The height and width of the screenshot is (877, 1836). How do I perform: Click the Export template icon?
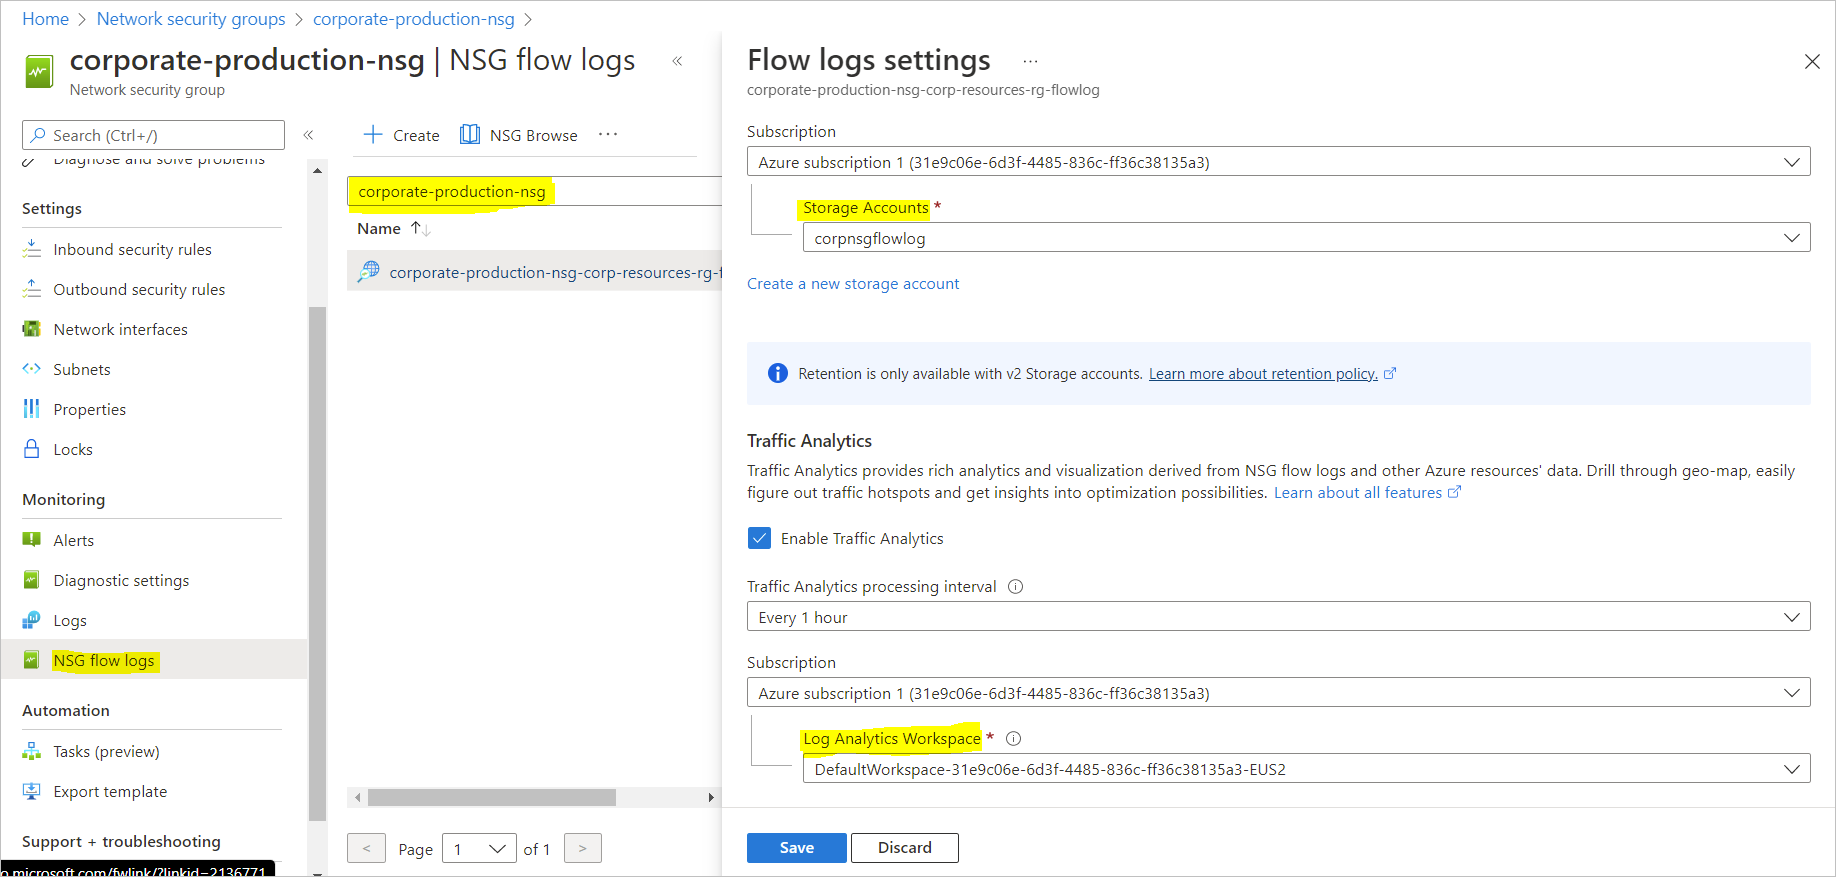click(x=32, y=791)
